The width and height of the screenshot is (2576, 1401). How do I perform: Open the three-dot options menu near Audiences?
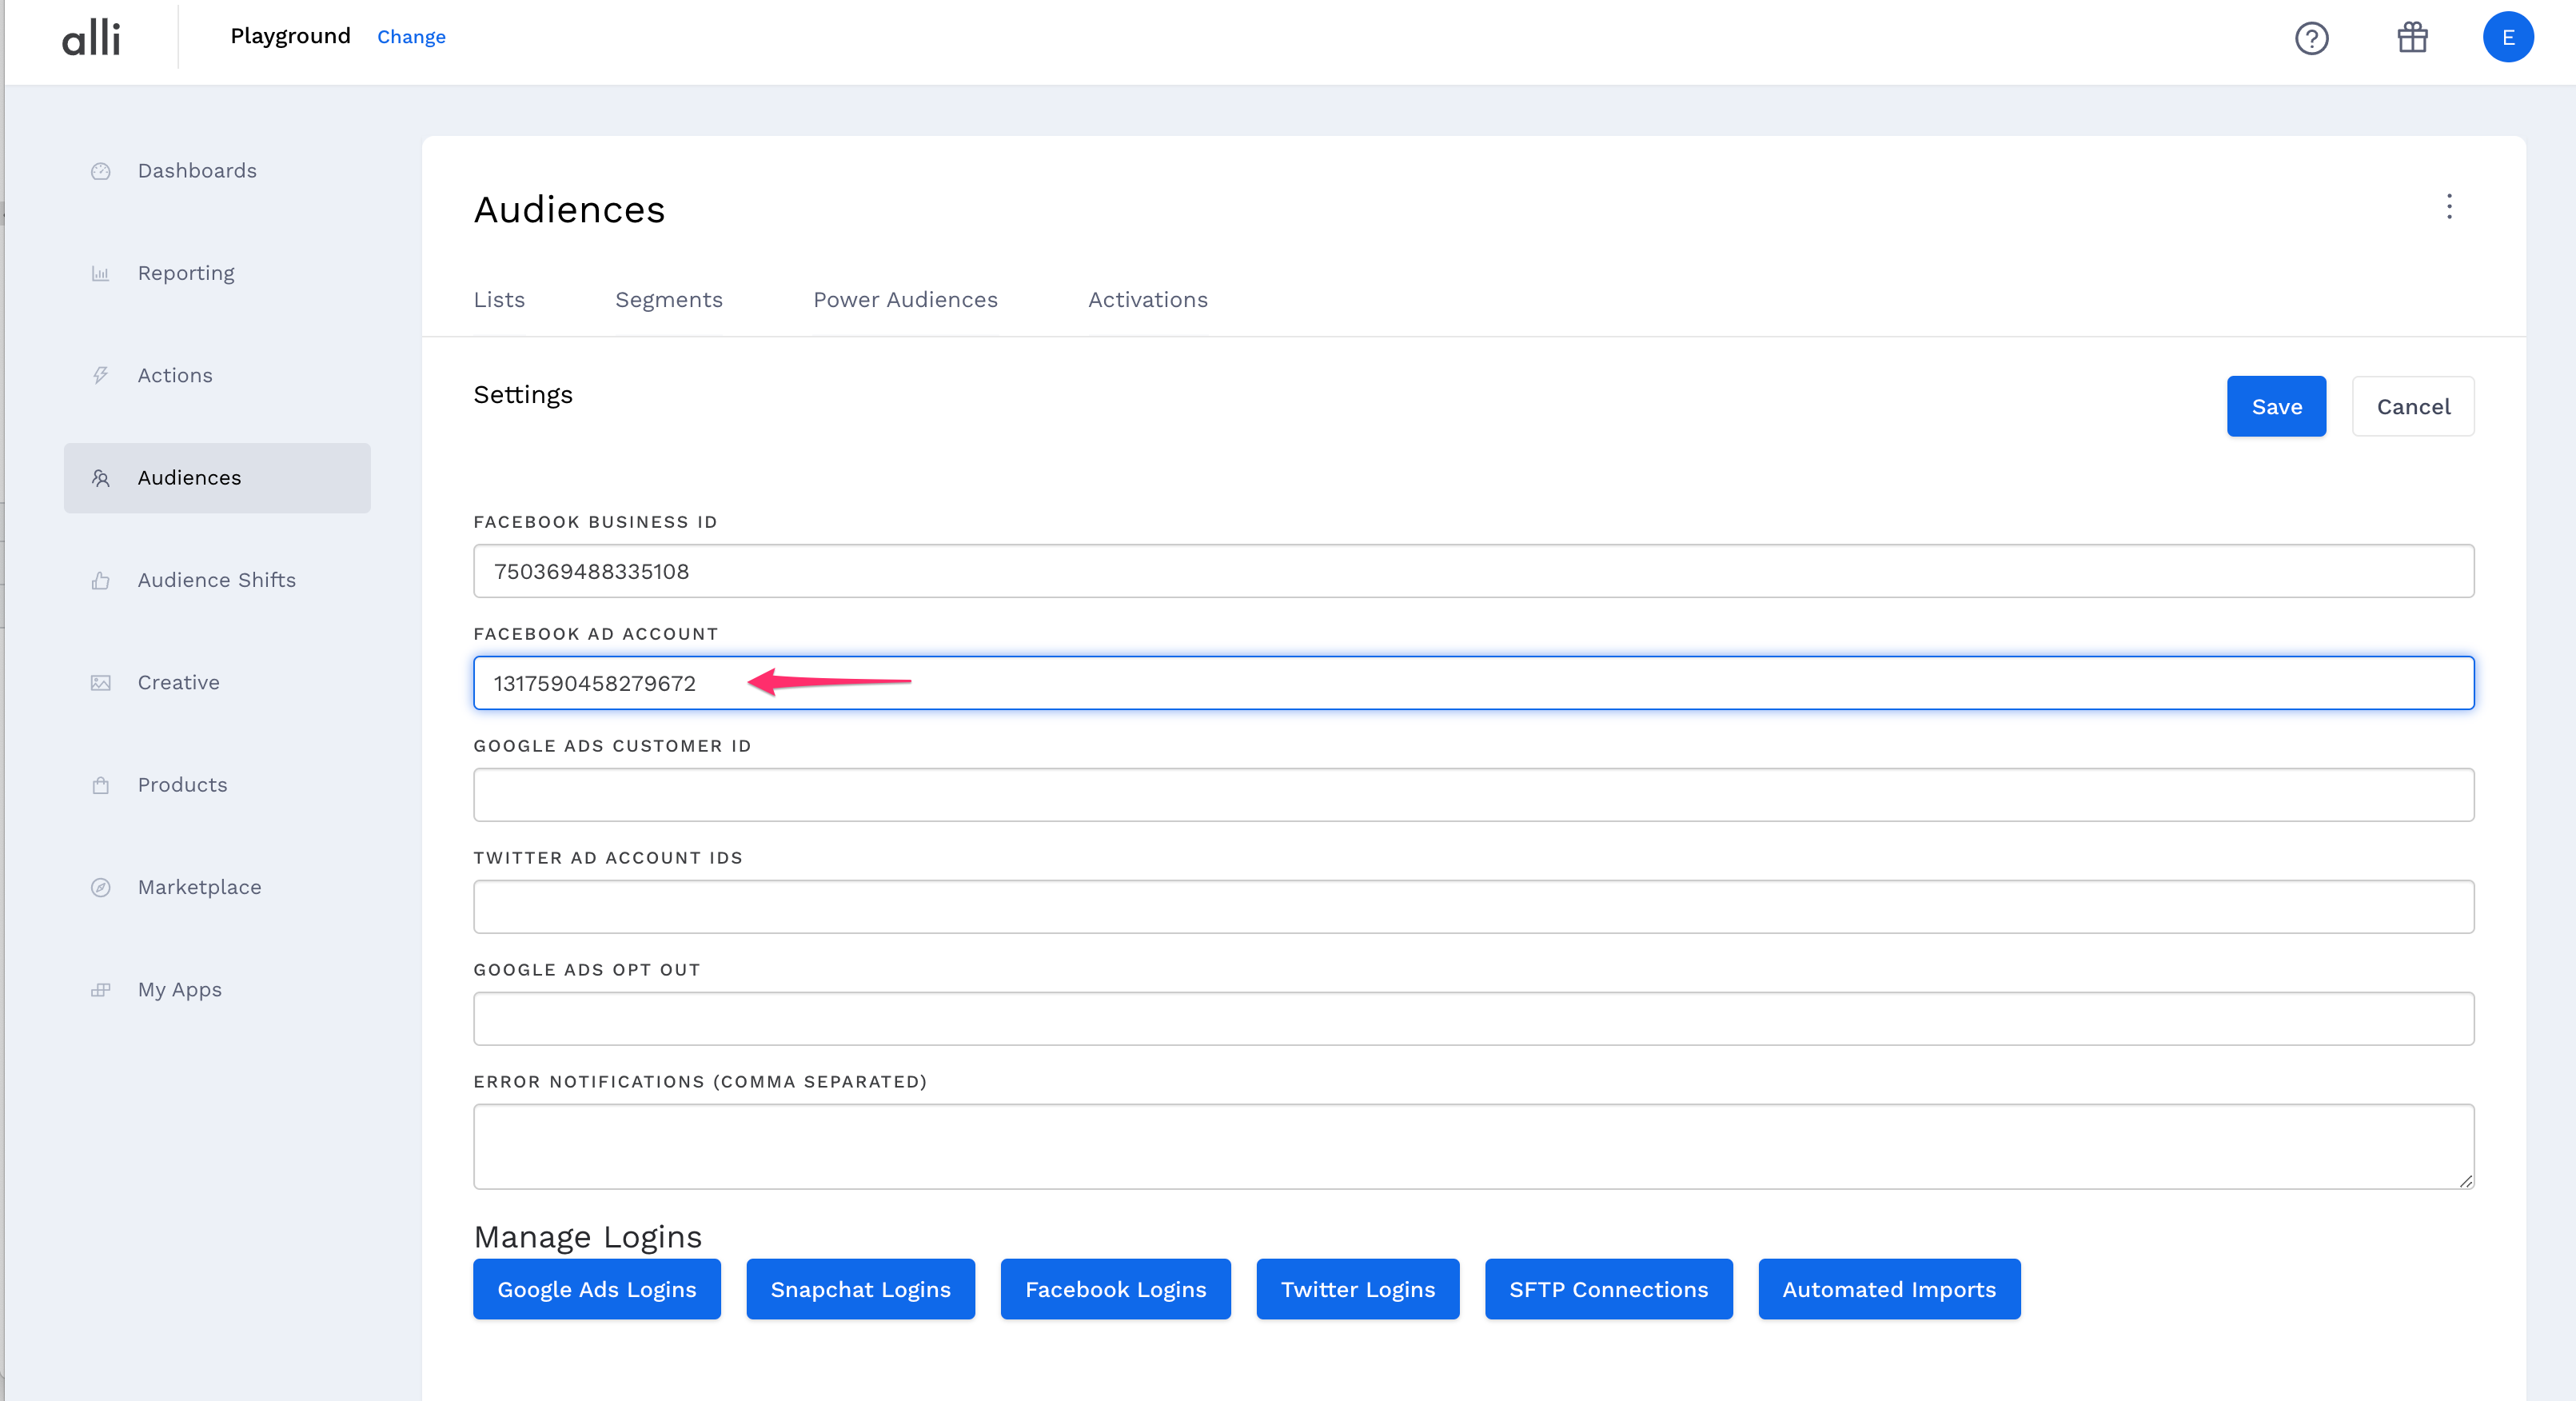point(2450,208)
